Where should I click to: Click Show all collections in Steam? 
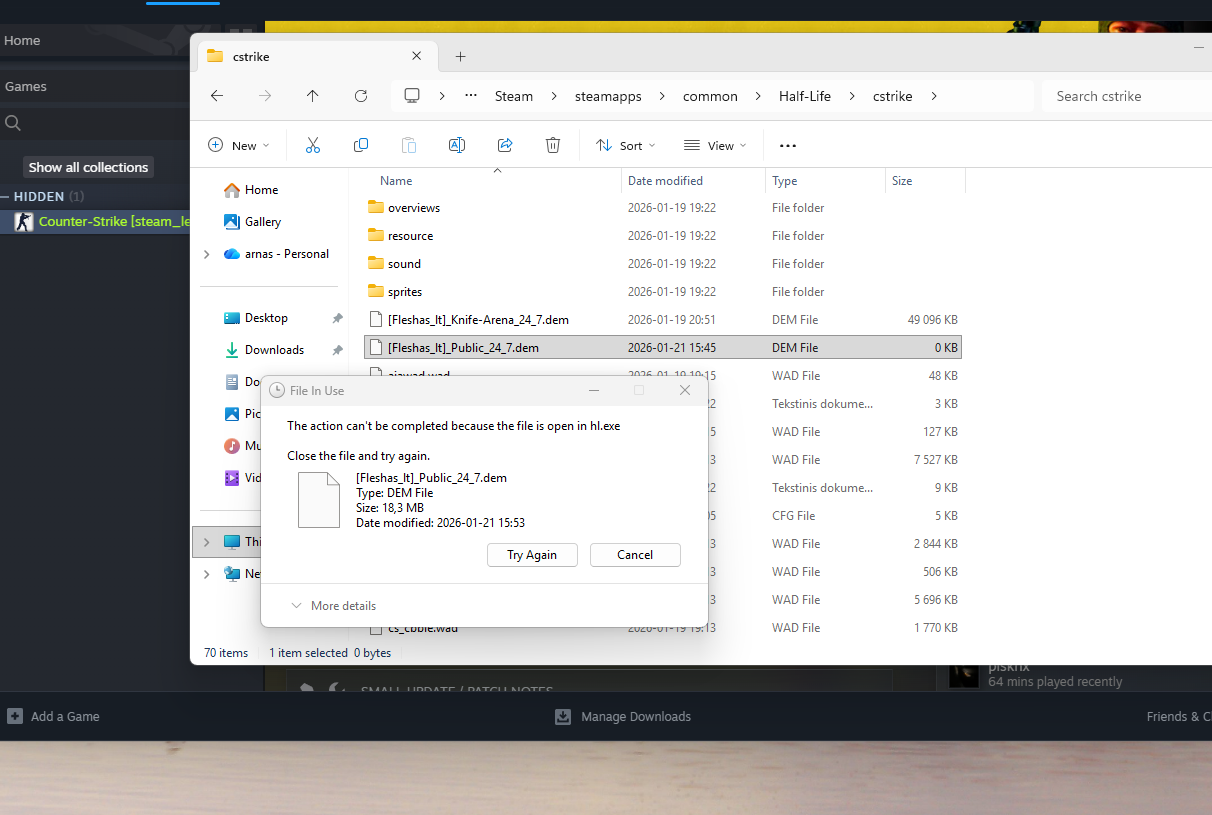88,167
